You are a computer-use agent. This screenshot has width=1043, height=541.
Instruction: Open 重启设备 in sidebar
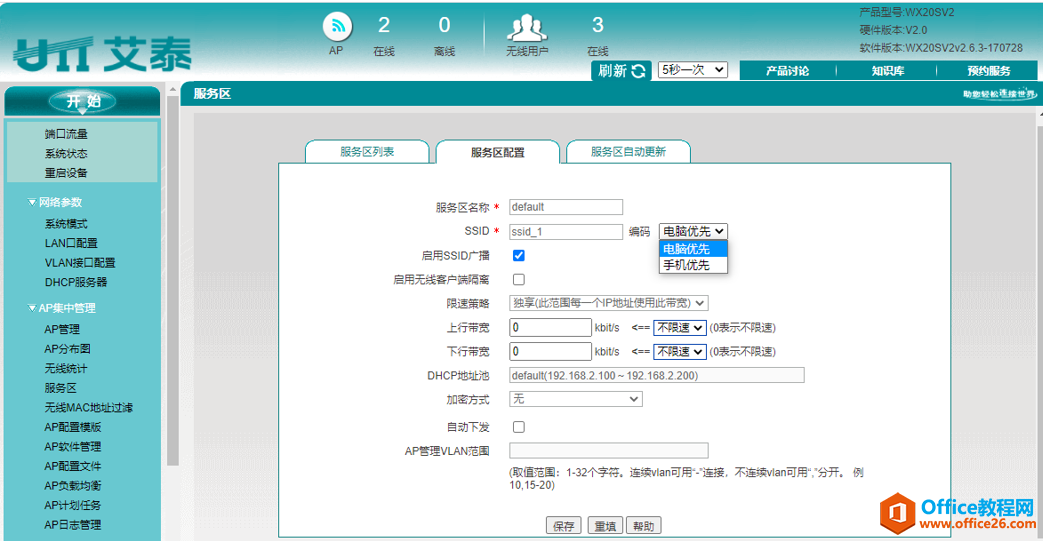(x=66, y=173)
